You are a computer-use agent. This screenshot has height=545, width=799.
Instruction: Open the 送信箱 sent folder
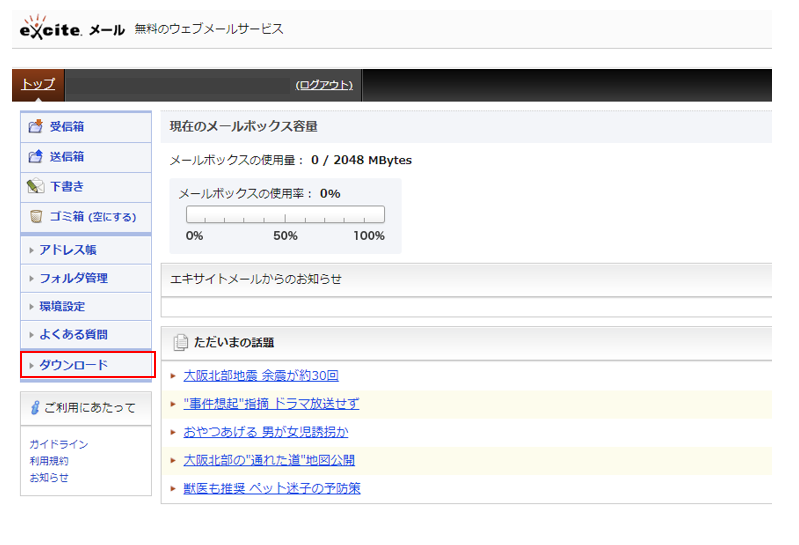coord(67,156)
